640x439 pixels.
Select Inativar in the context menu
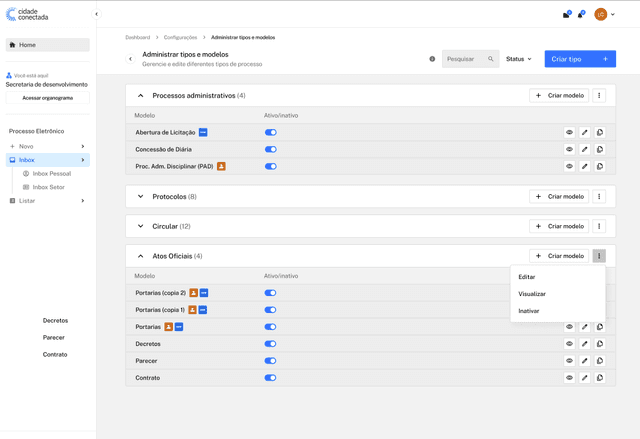coord(558,311)
